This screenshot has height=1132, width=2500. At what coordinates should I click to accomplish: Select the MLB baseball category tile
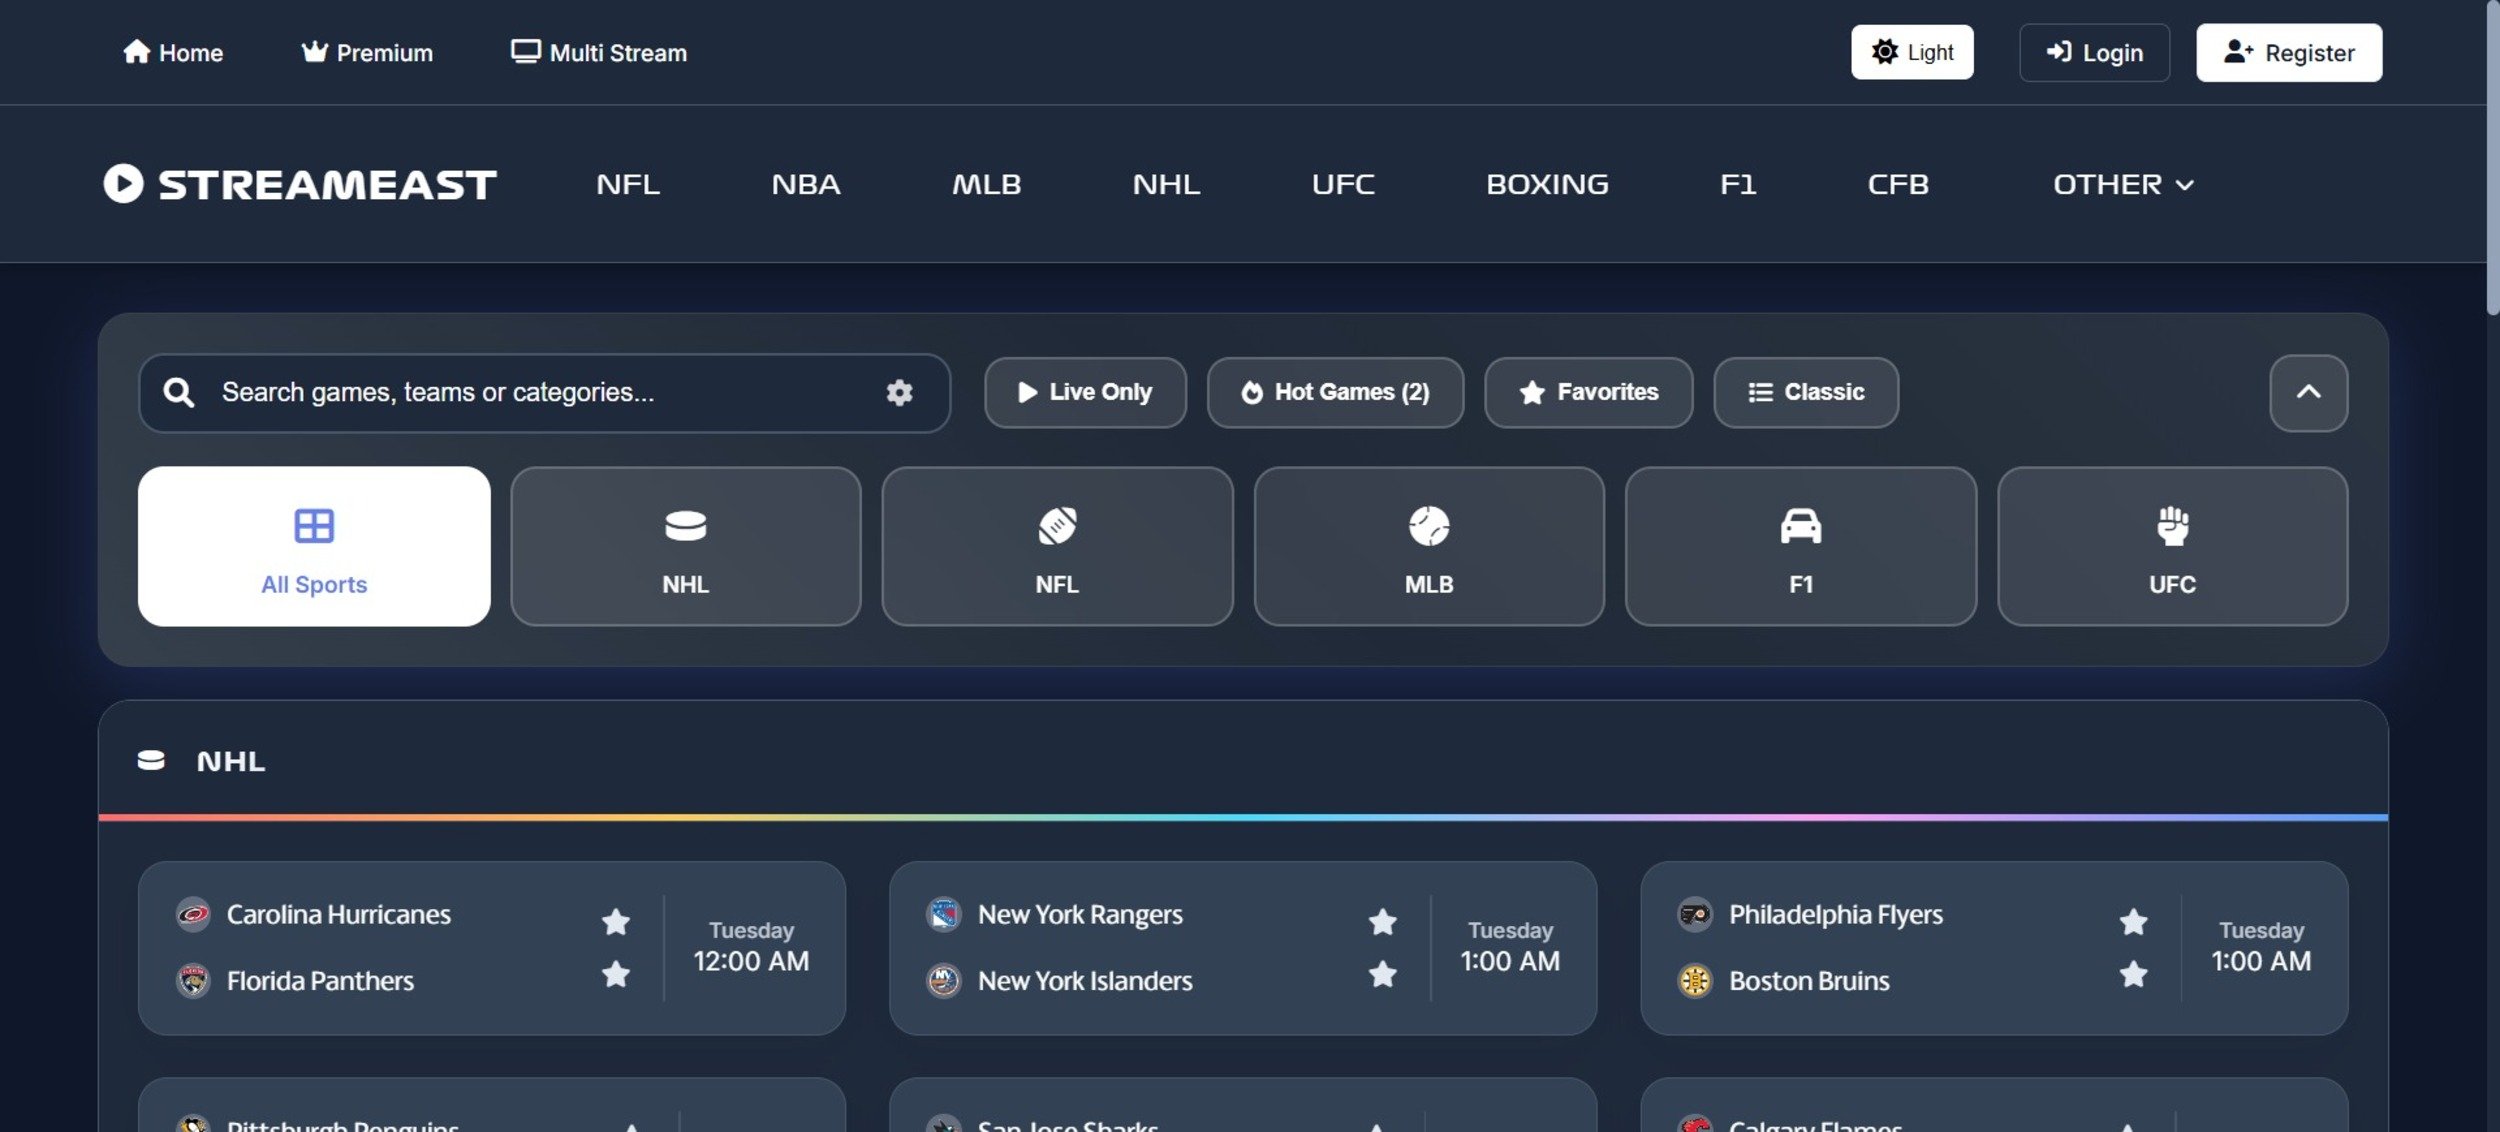(1428, 546)
